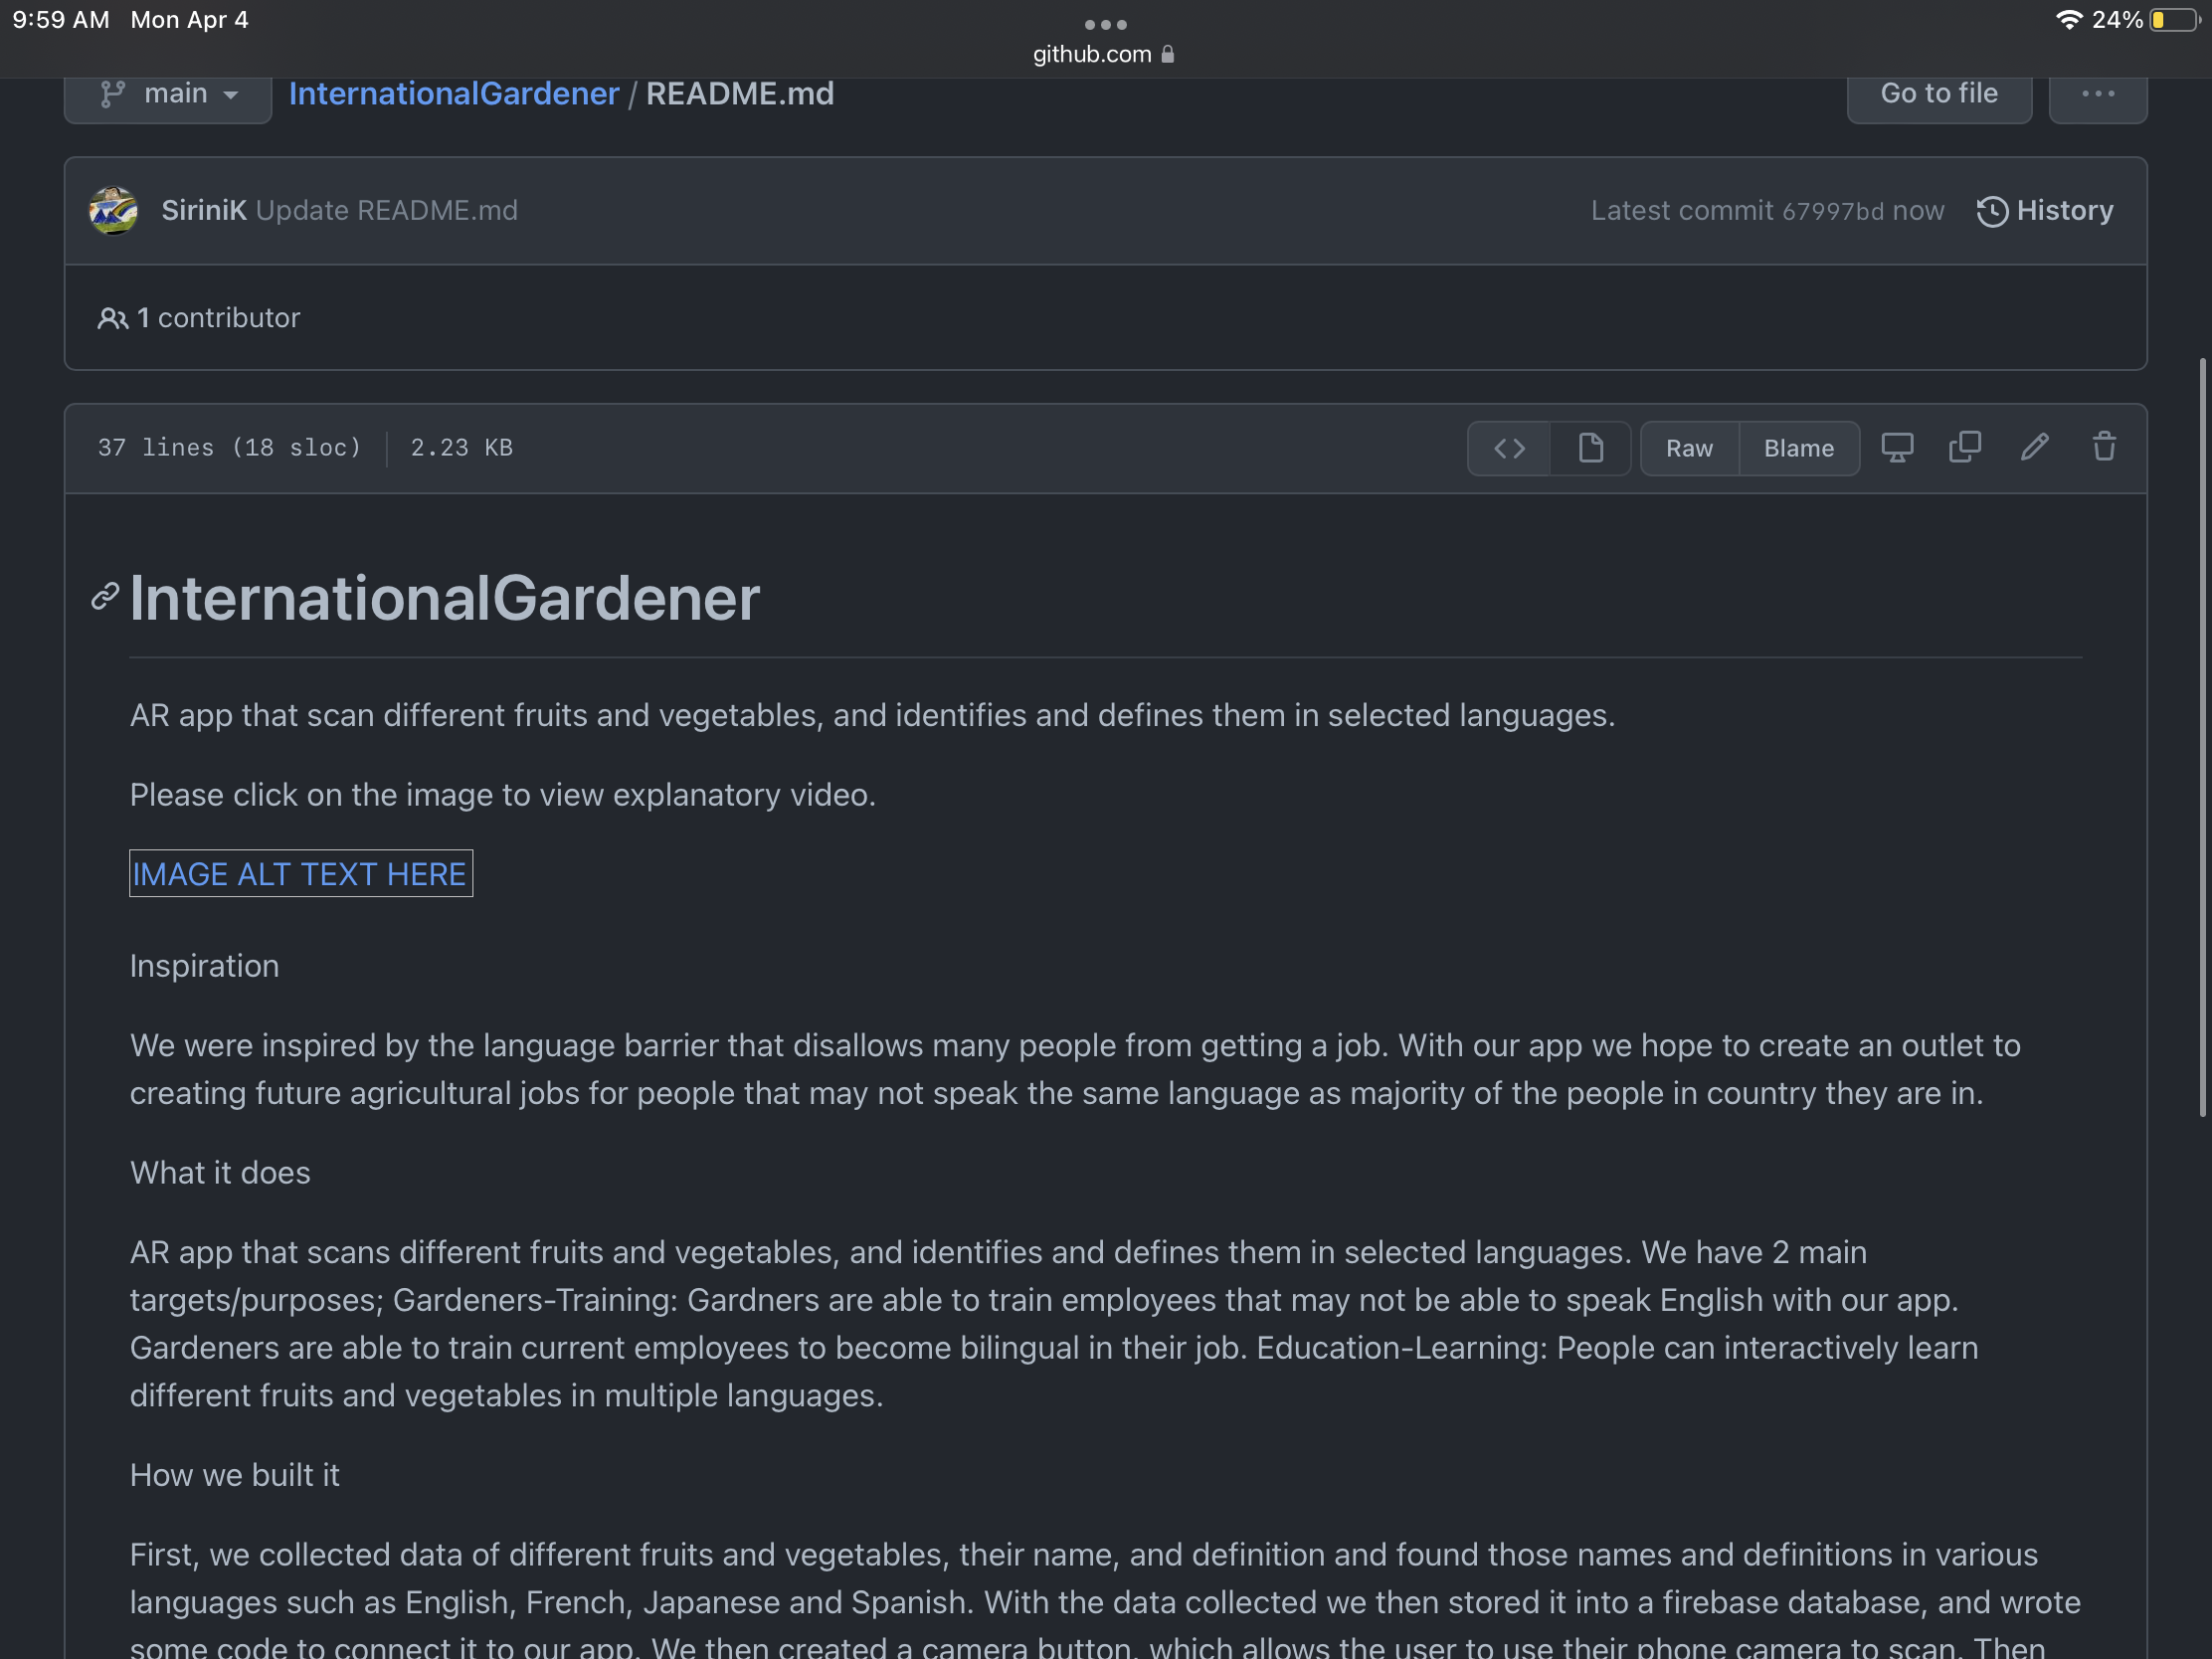Click the pencil edit file icon
This screenshot has width=2212, height=1659.
coord(2034,447)
